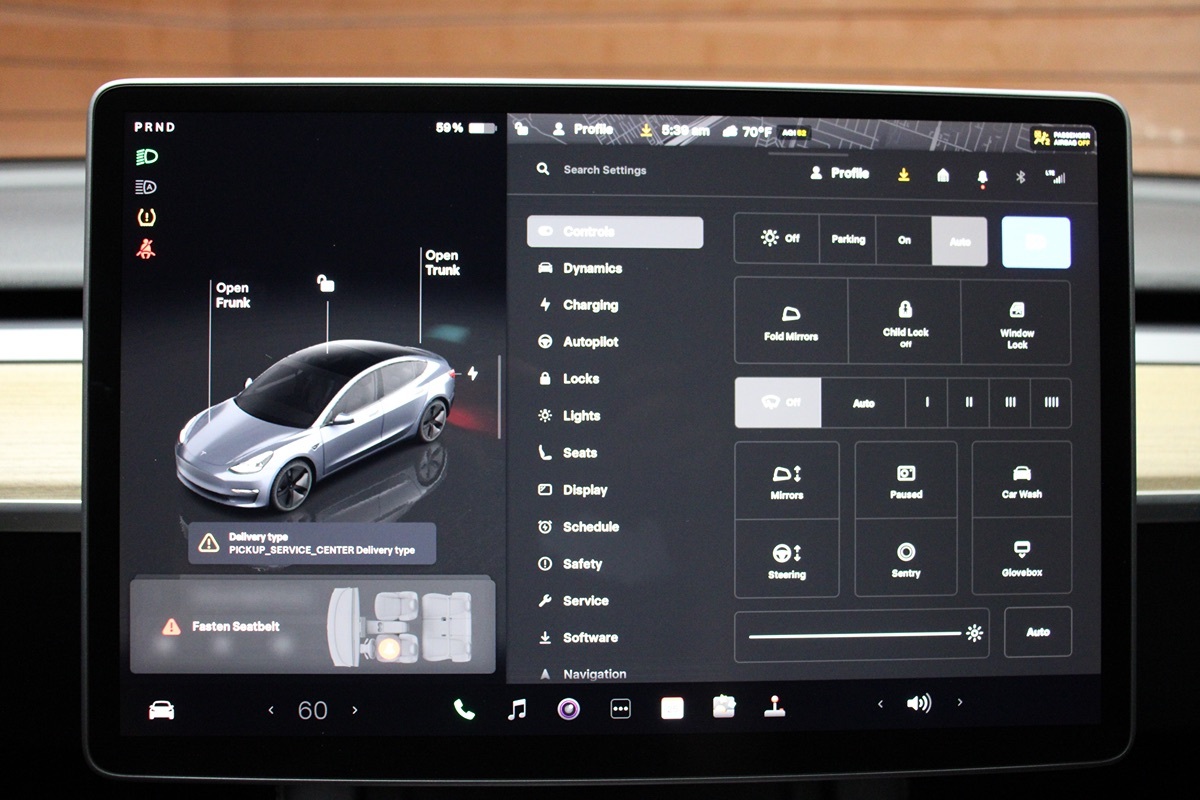Toggle Sentry mode

point(906,558)
